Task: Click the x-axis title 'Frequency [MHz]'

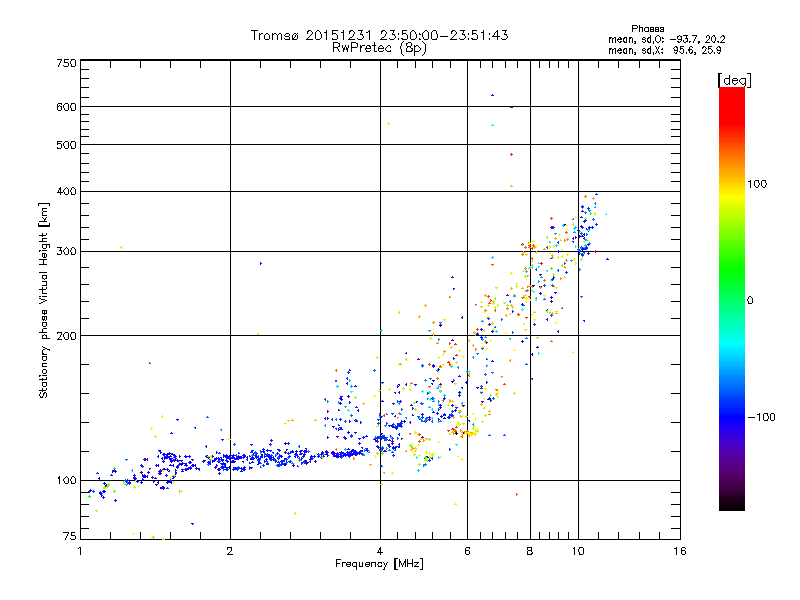Action: 379,564
